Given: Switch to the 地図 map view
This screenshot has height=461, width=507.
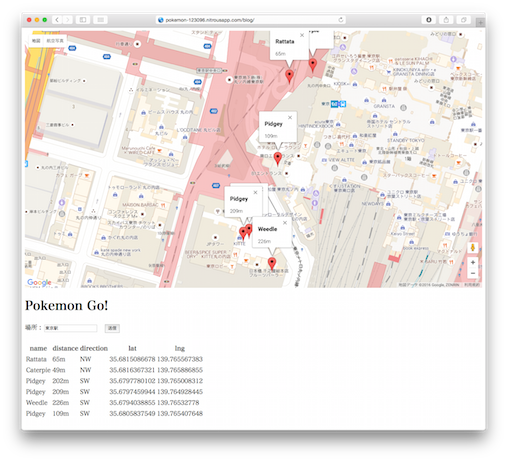Looking at the screenshot, I should [36, 41].
